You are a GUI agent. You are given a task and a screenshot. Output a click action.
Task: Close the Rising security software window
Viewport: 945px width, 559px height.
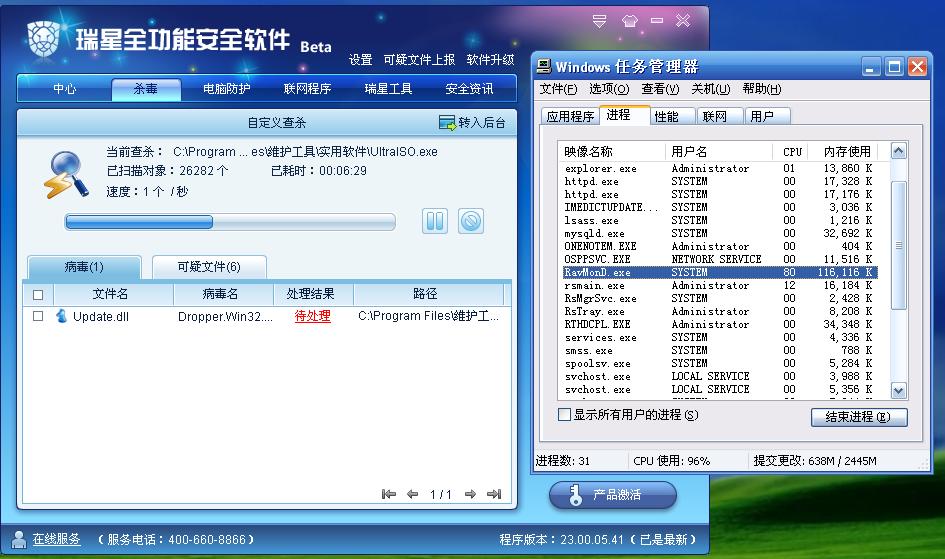pyautogui.click(x=683, y=20)
